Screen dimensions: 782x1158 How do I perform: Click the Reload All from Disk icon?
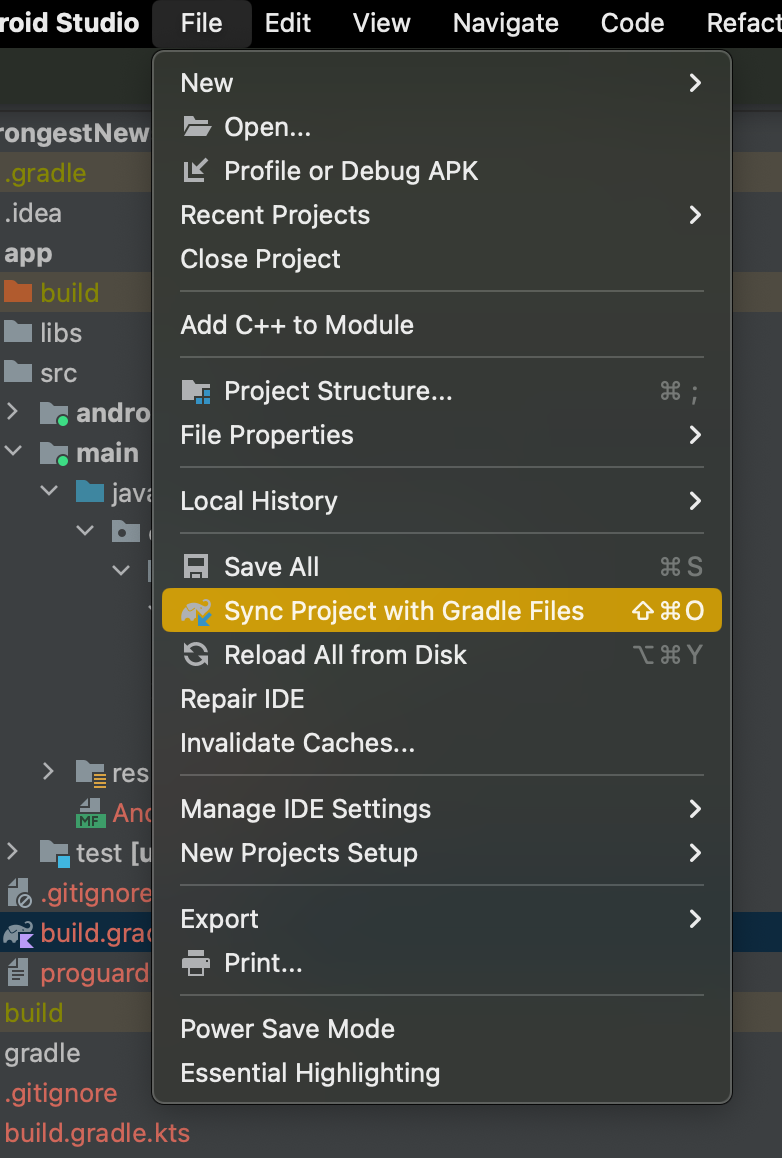[196, 654]
